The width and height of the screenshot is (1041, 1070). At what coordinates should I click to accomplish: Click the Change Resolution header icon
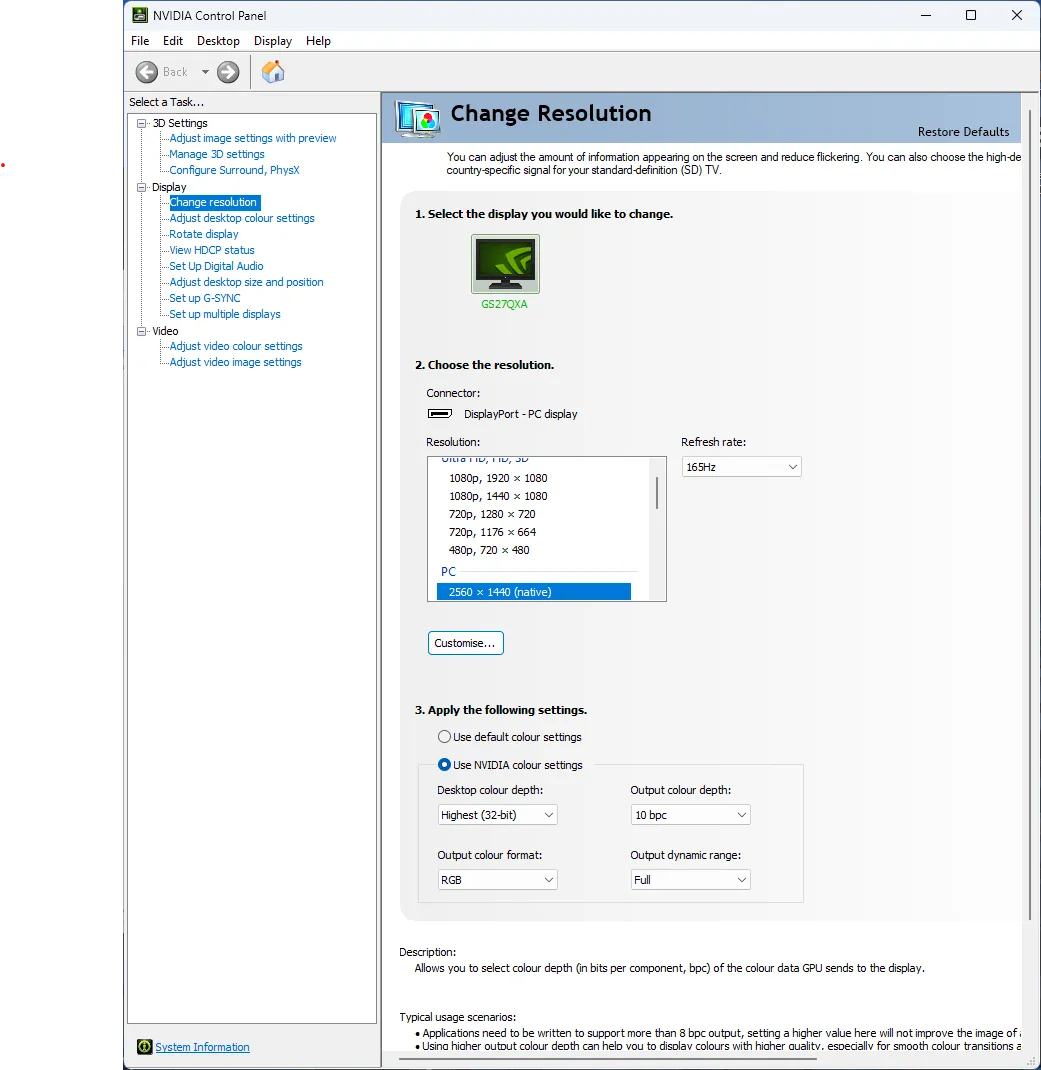pyautogui.click(x=417, y=119)
